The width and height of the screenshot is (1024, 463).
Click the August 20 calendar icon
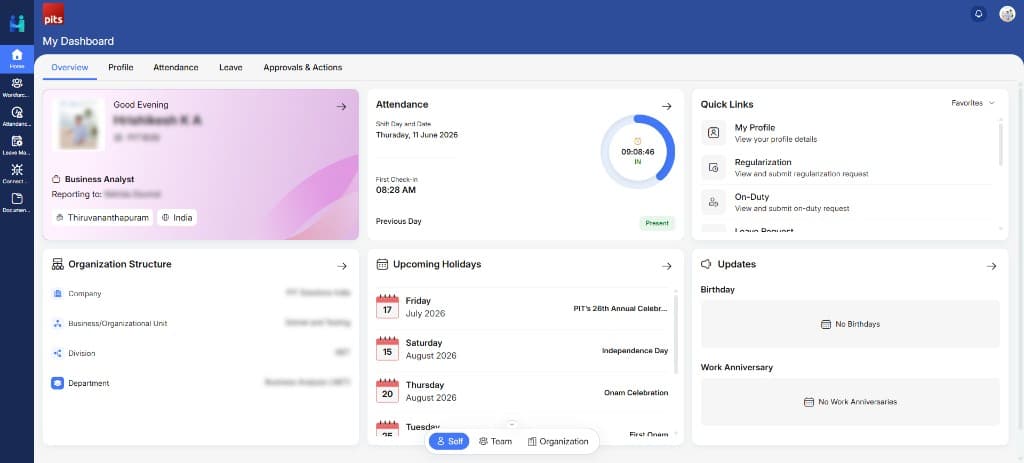pos(387,391)
